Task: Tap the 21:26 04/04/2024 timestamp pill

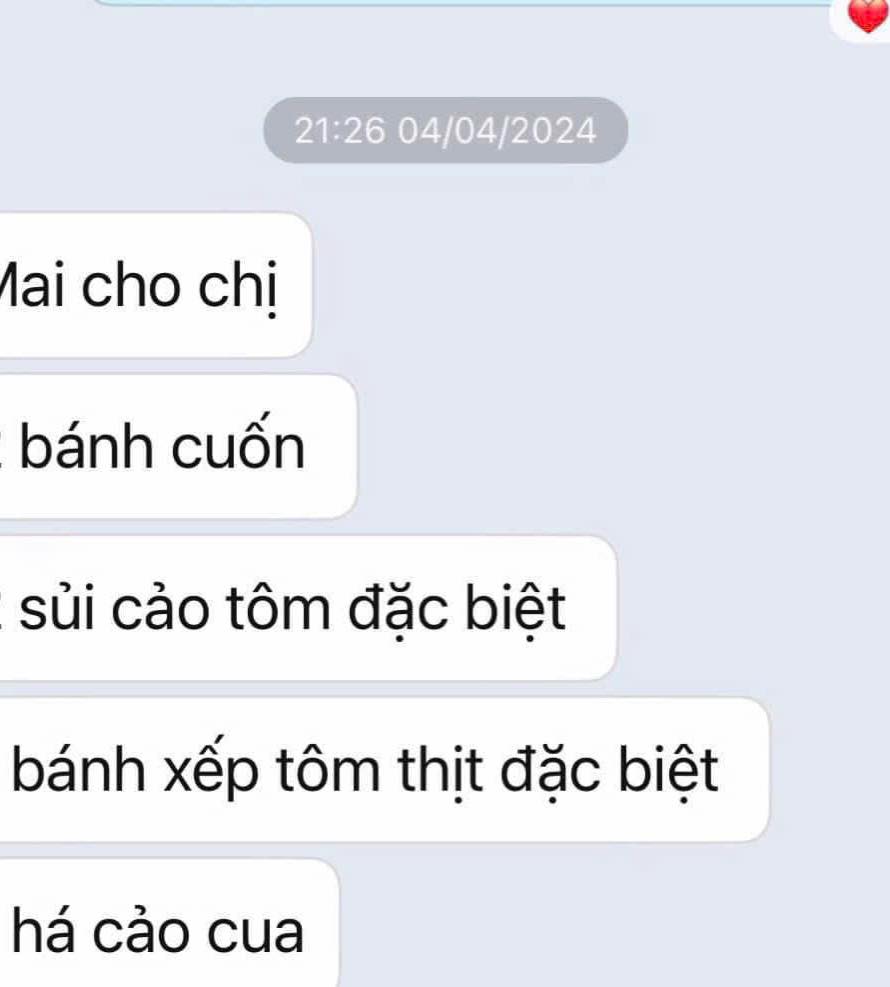Action: 446,130
